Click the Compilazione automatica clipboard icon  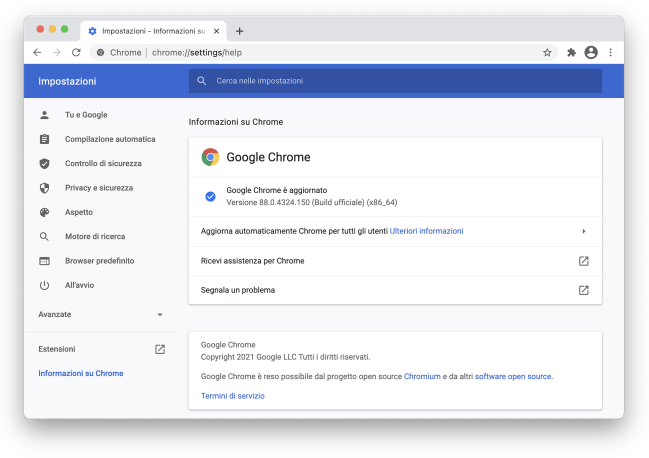tap(44, 139)
